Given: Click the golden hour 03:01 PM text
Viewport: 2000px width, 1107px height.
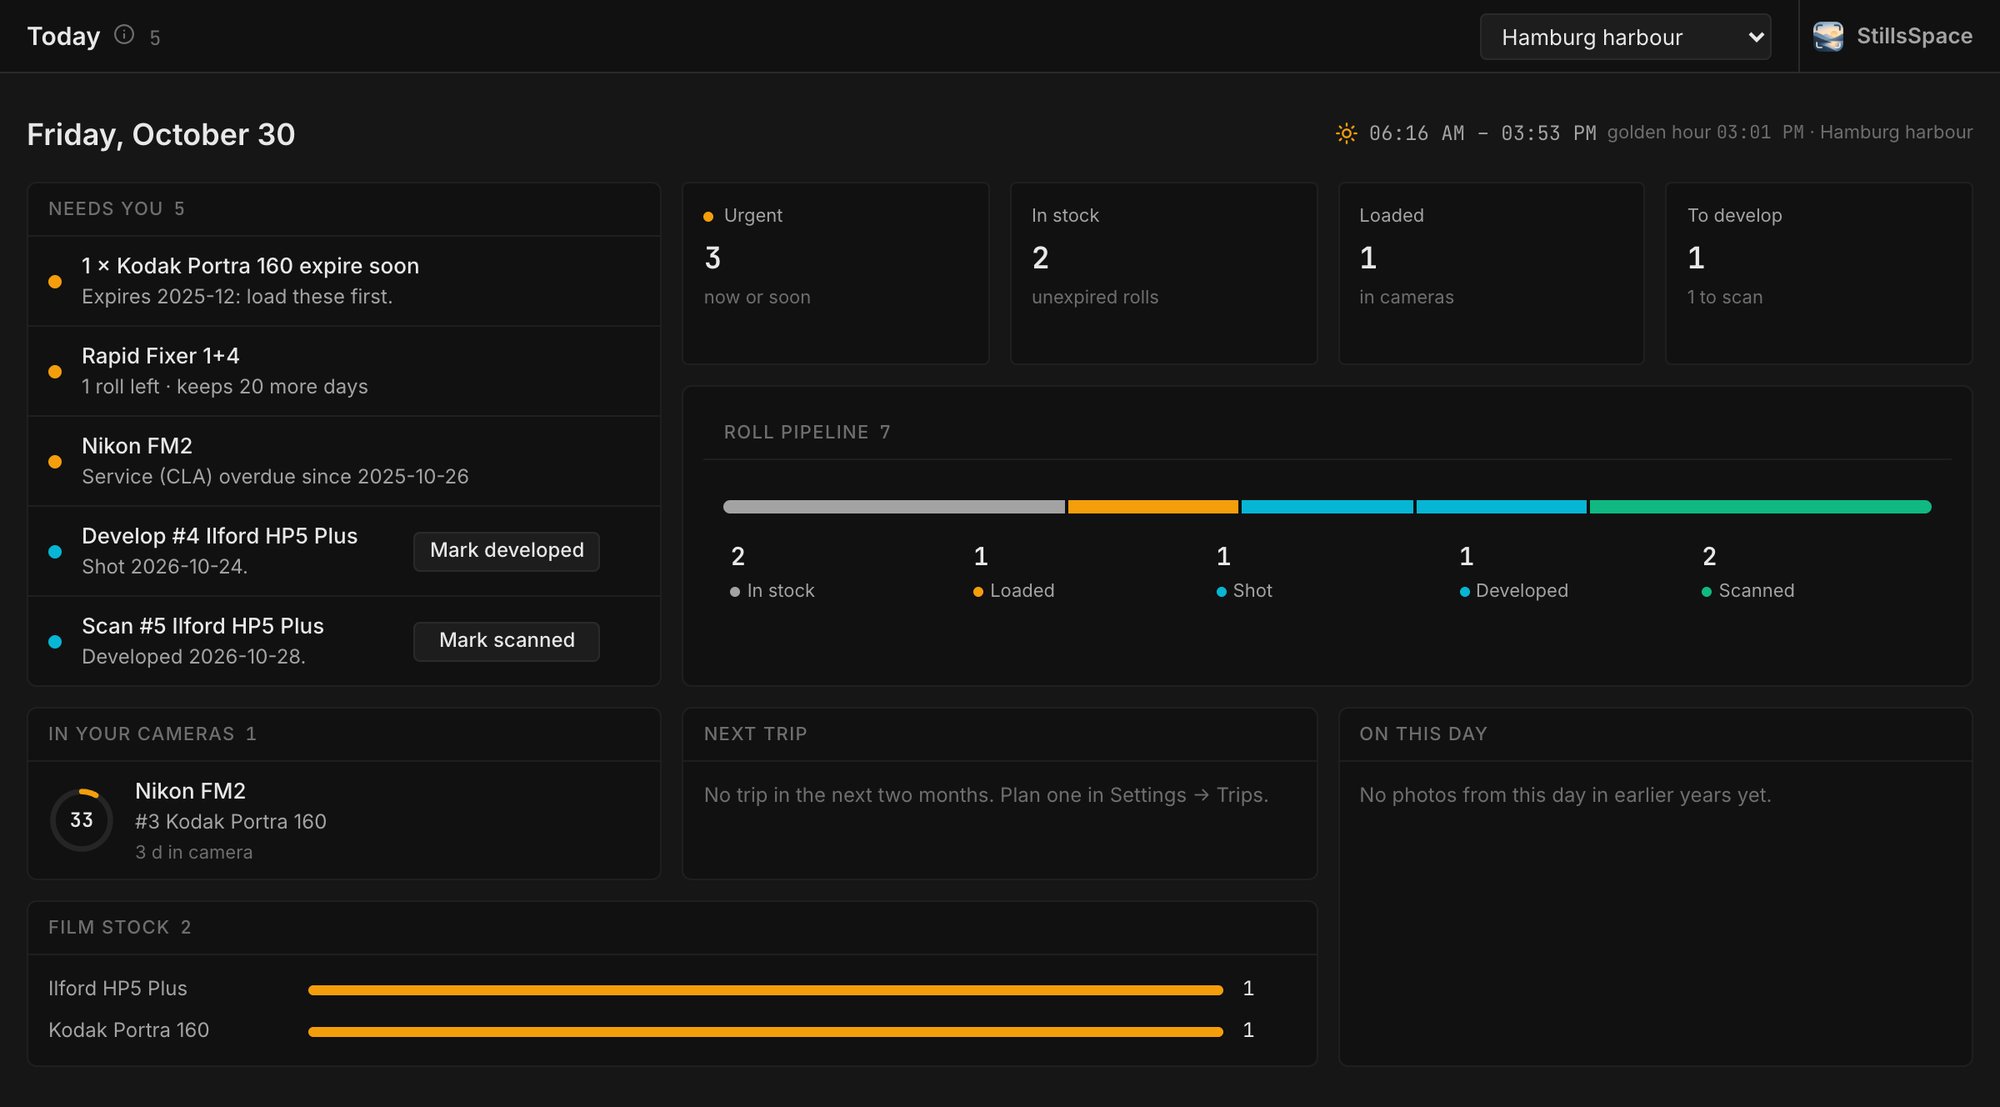Looking at the screenshot, I should pyautogui.click(x=1705, y=132).
